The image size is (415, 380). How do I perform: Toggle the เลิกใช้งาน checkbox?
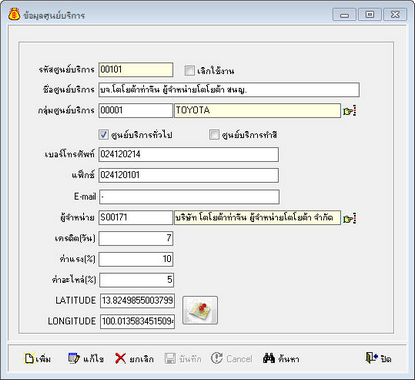click(x=189, y=70)
